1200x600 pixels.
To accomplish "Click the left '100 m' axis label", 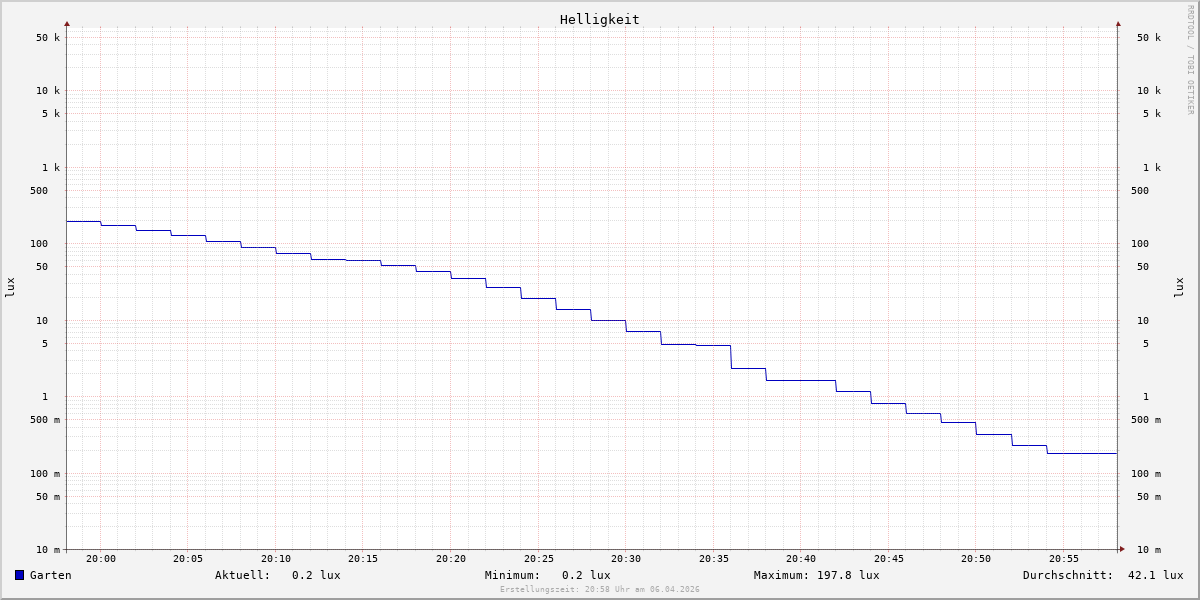I will click(x=45, y=474).
